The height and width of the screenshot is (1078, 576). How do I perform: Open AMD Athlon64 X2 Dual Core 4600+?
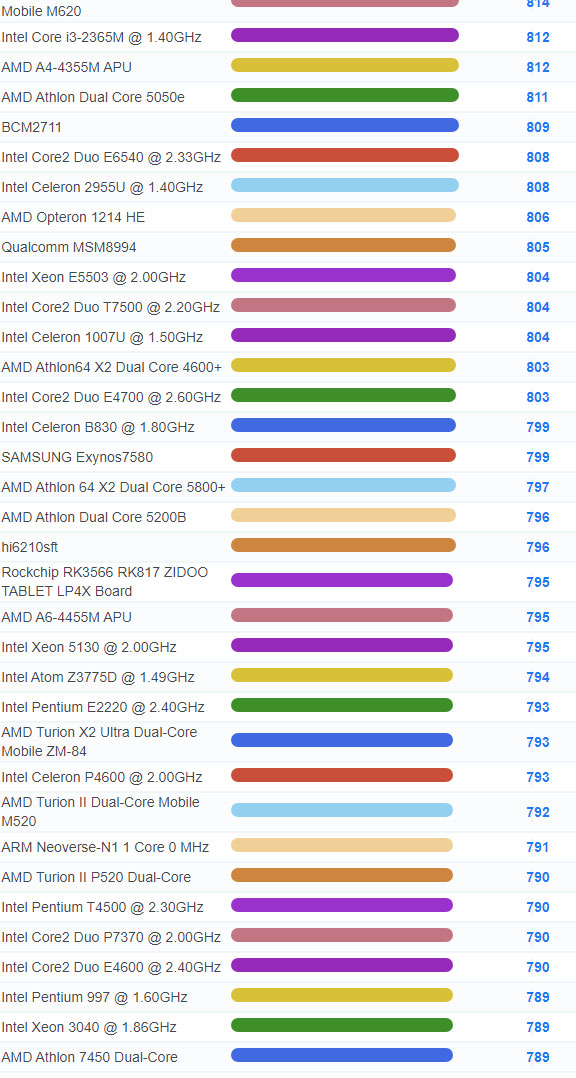[x=112, y=368]
